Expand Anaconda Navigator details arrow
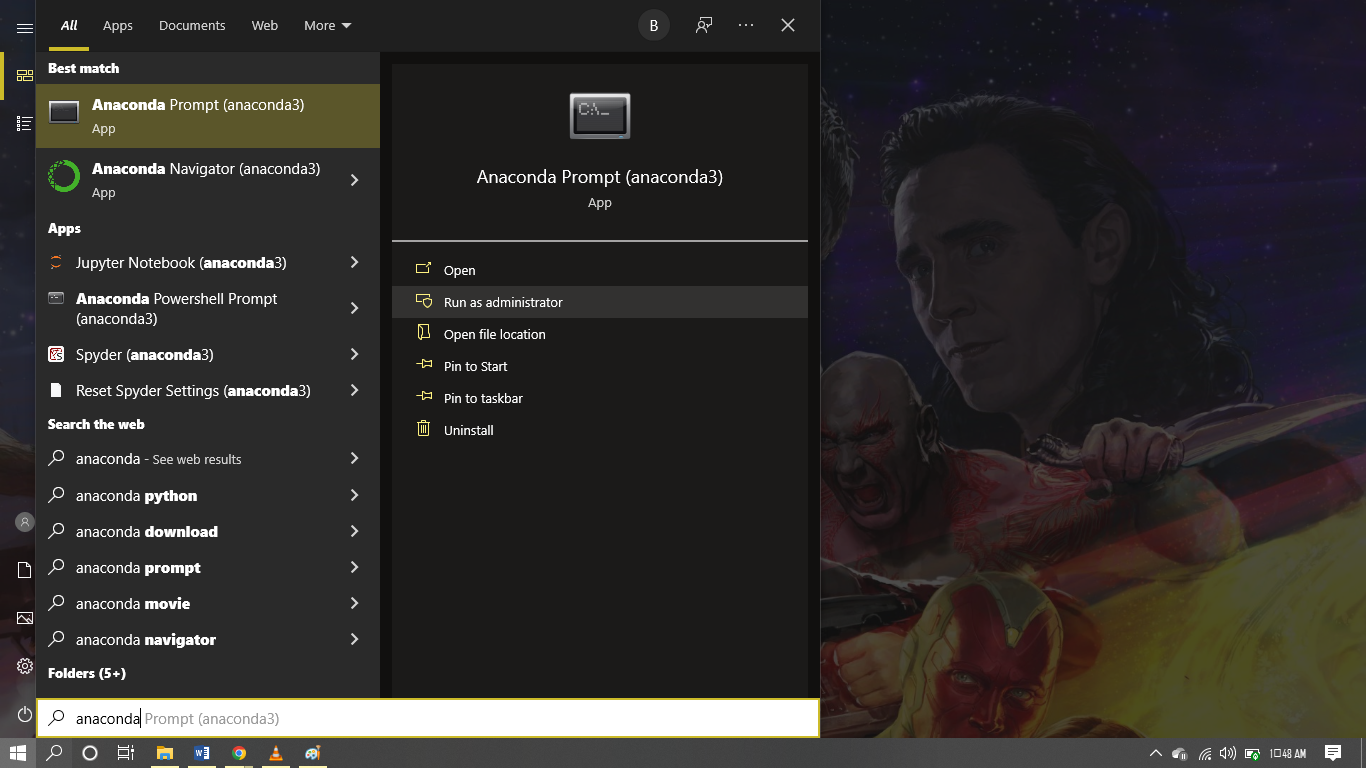This screenshot has width=1366, height=768. (355, 180)
